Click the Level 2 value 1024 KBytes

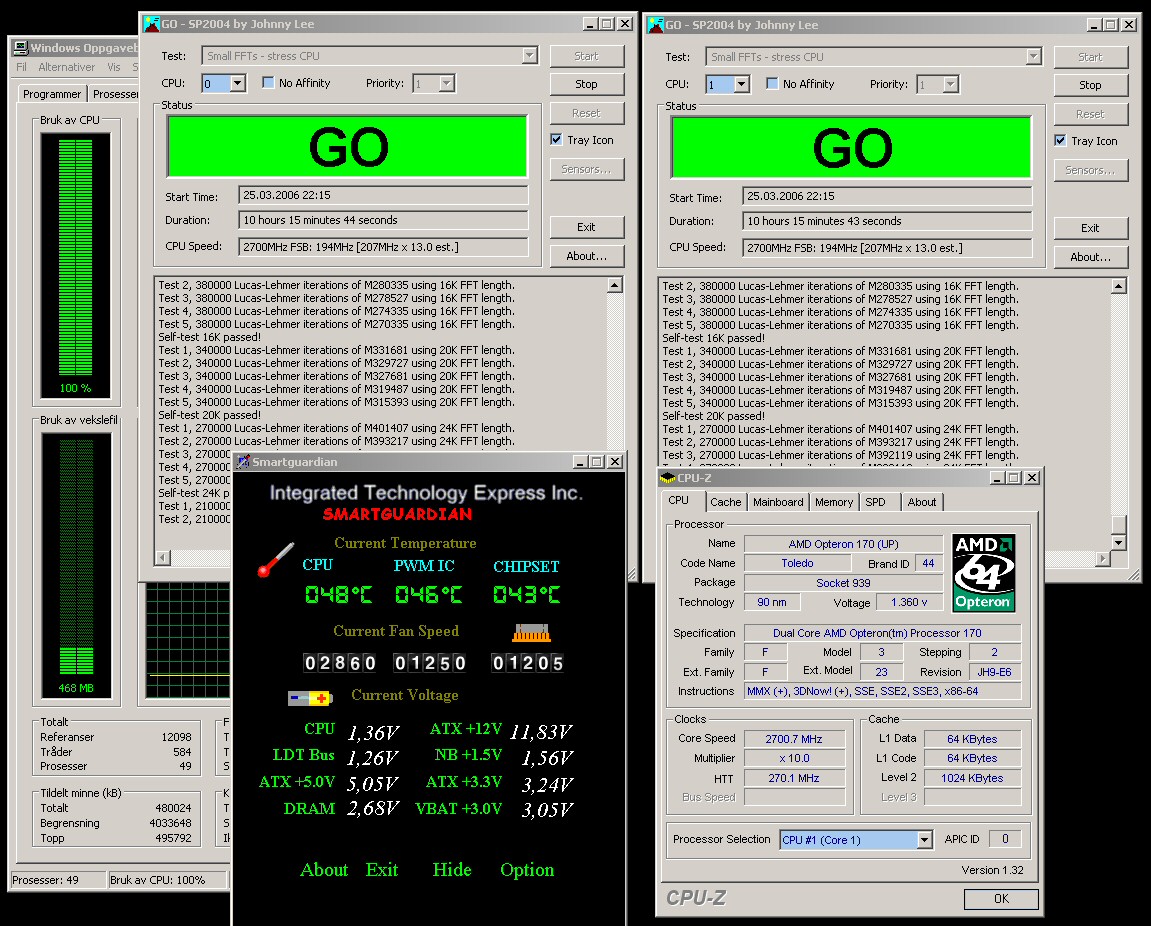tap(972, 778)
